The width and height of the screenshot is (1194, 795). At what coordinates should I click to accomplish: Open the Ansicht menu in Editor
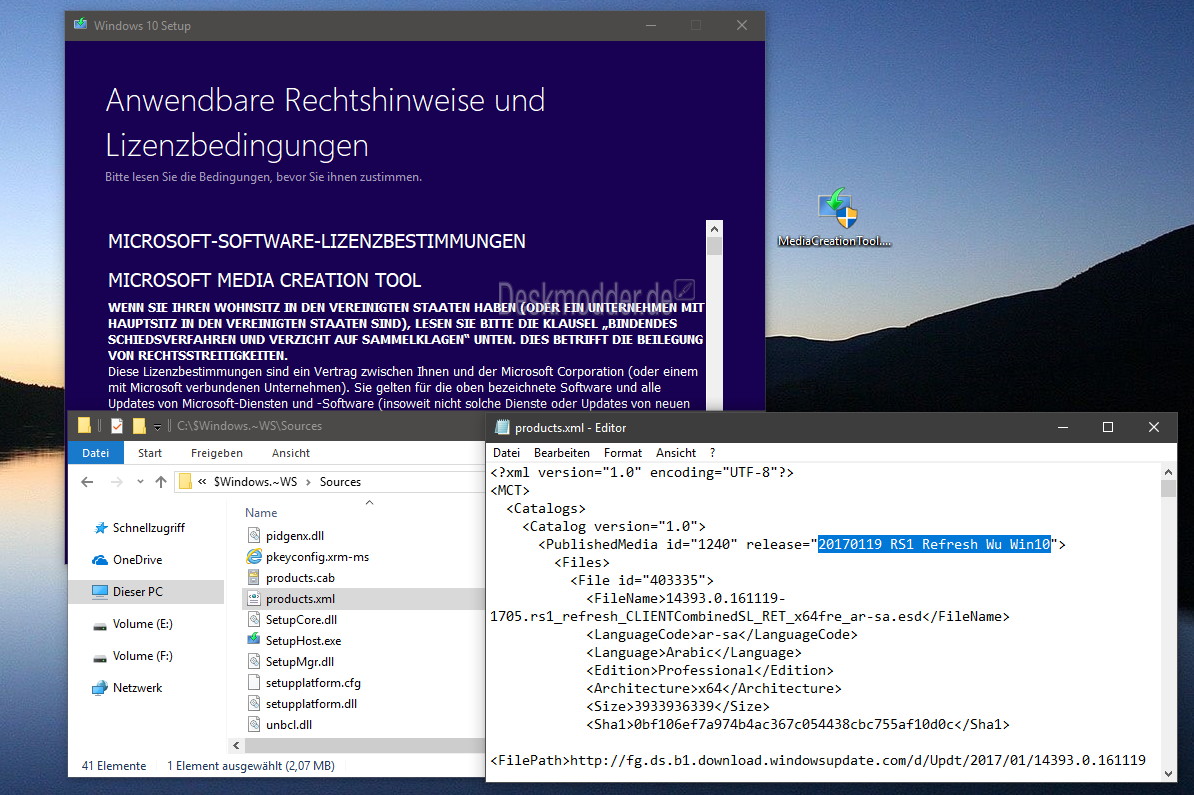[x=676, y=453]
